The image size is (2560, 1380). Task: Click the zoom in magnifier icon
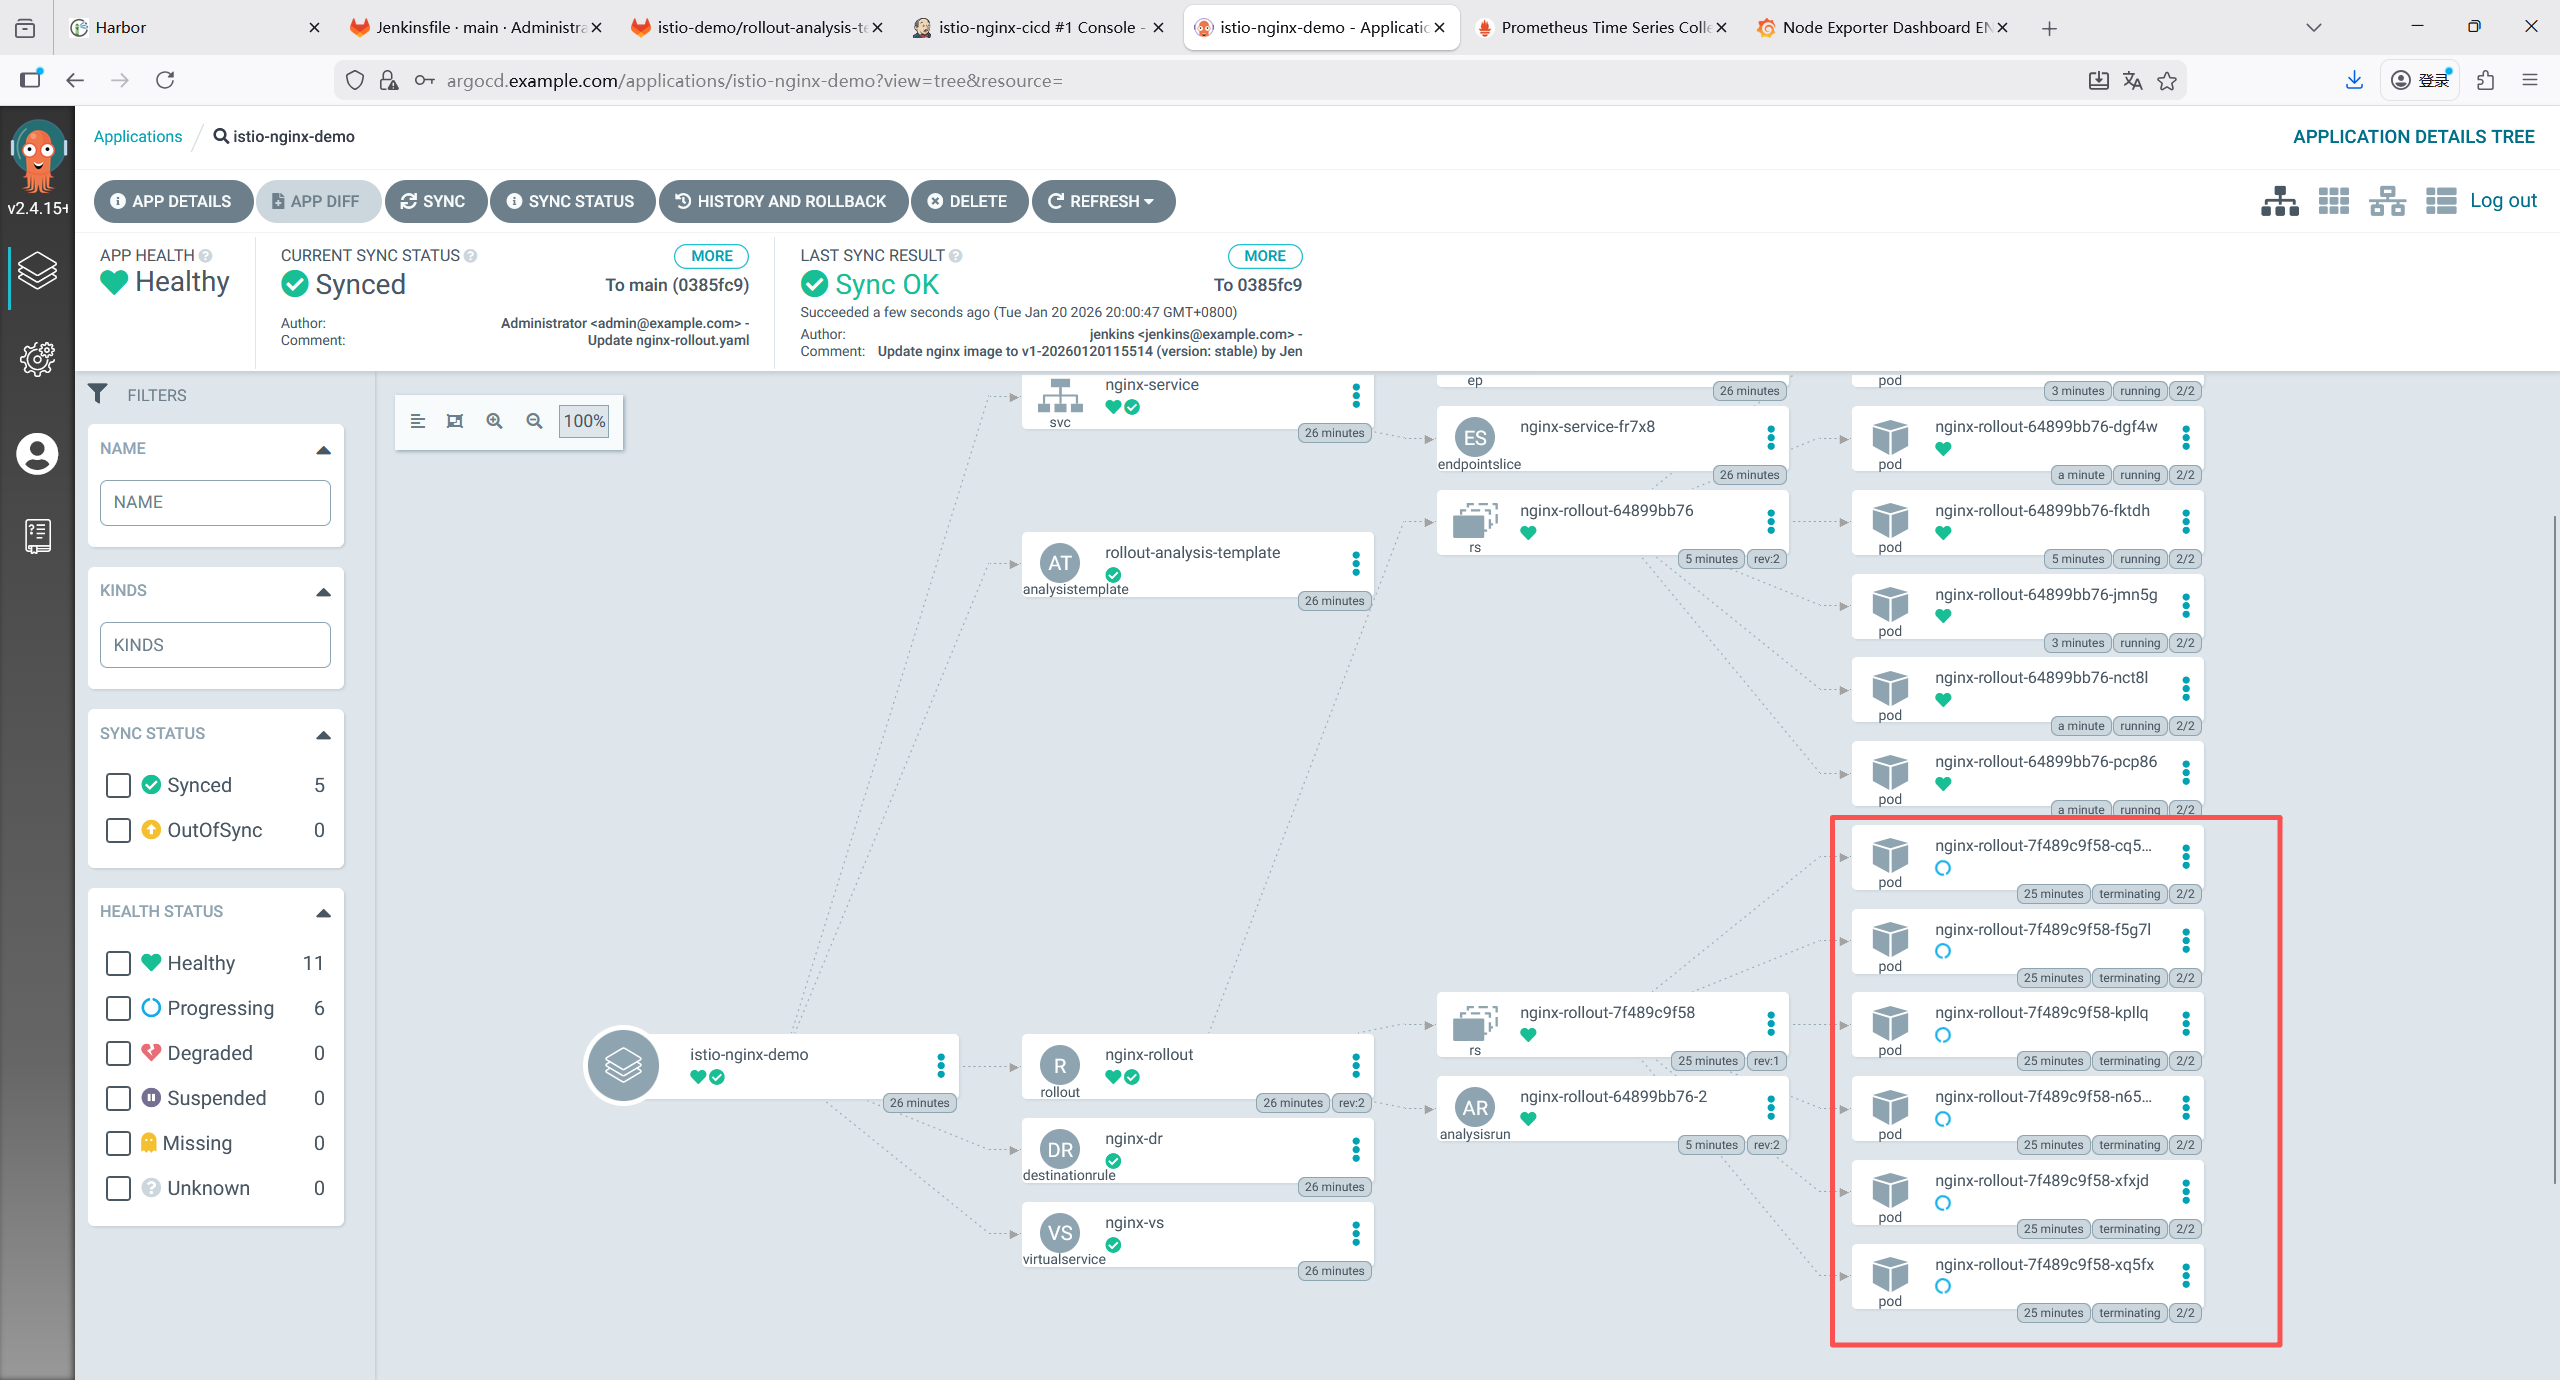494,421
